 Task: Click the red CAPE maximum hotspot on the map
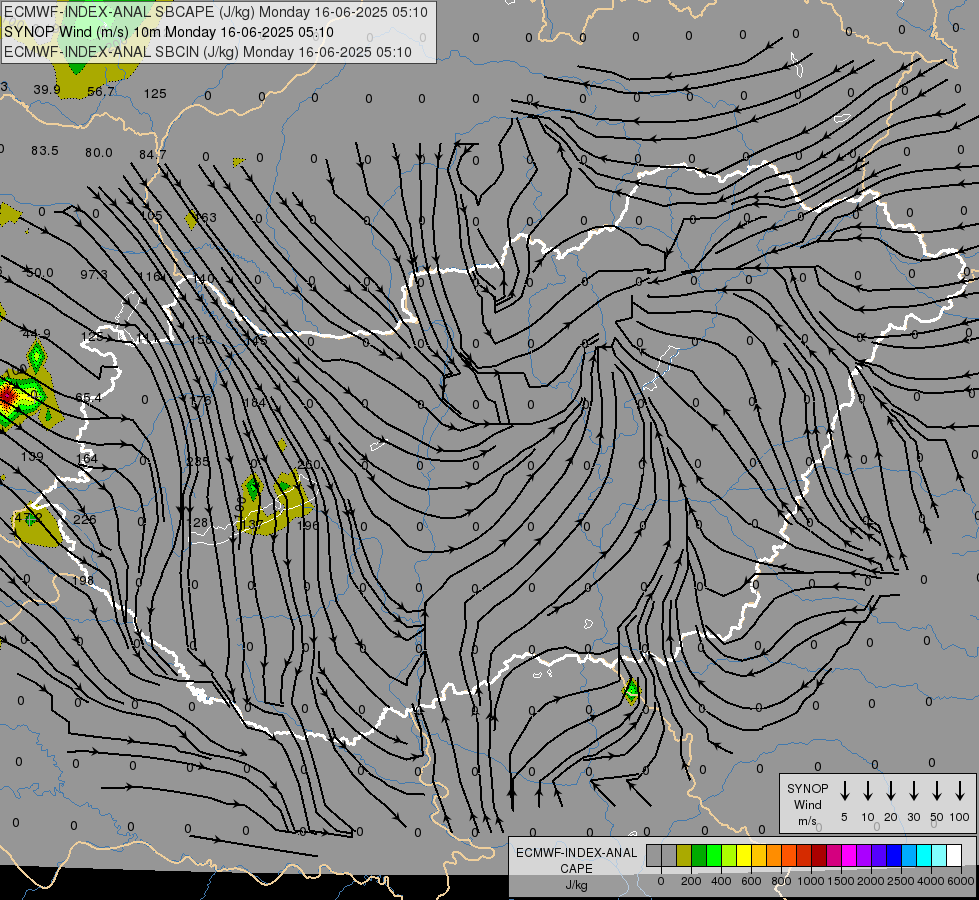click(6, 395)
